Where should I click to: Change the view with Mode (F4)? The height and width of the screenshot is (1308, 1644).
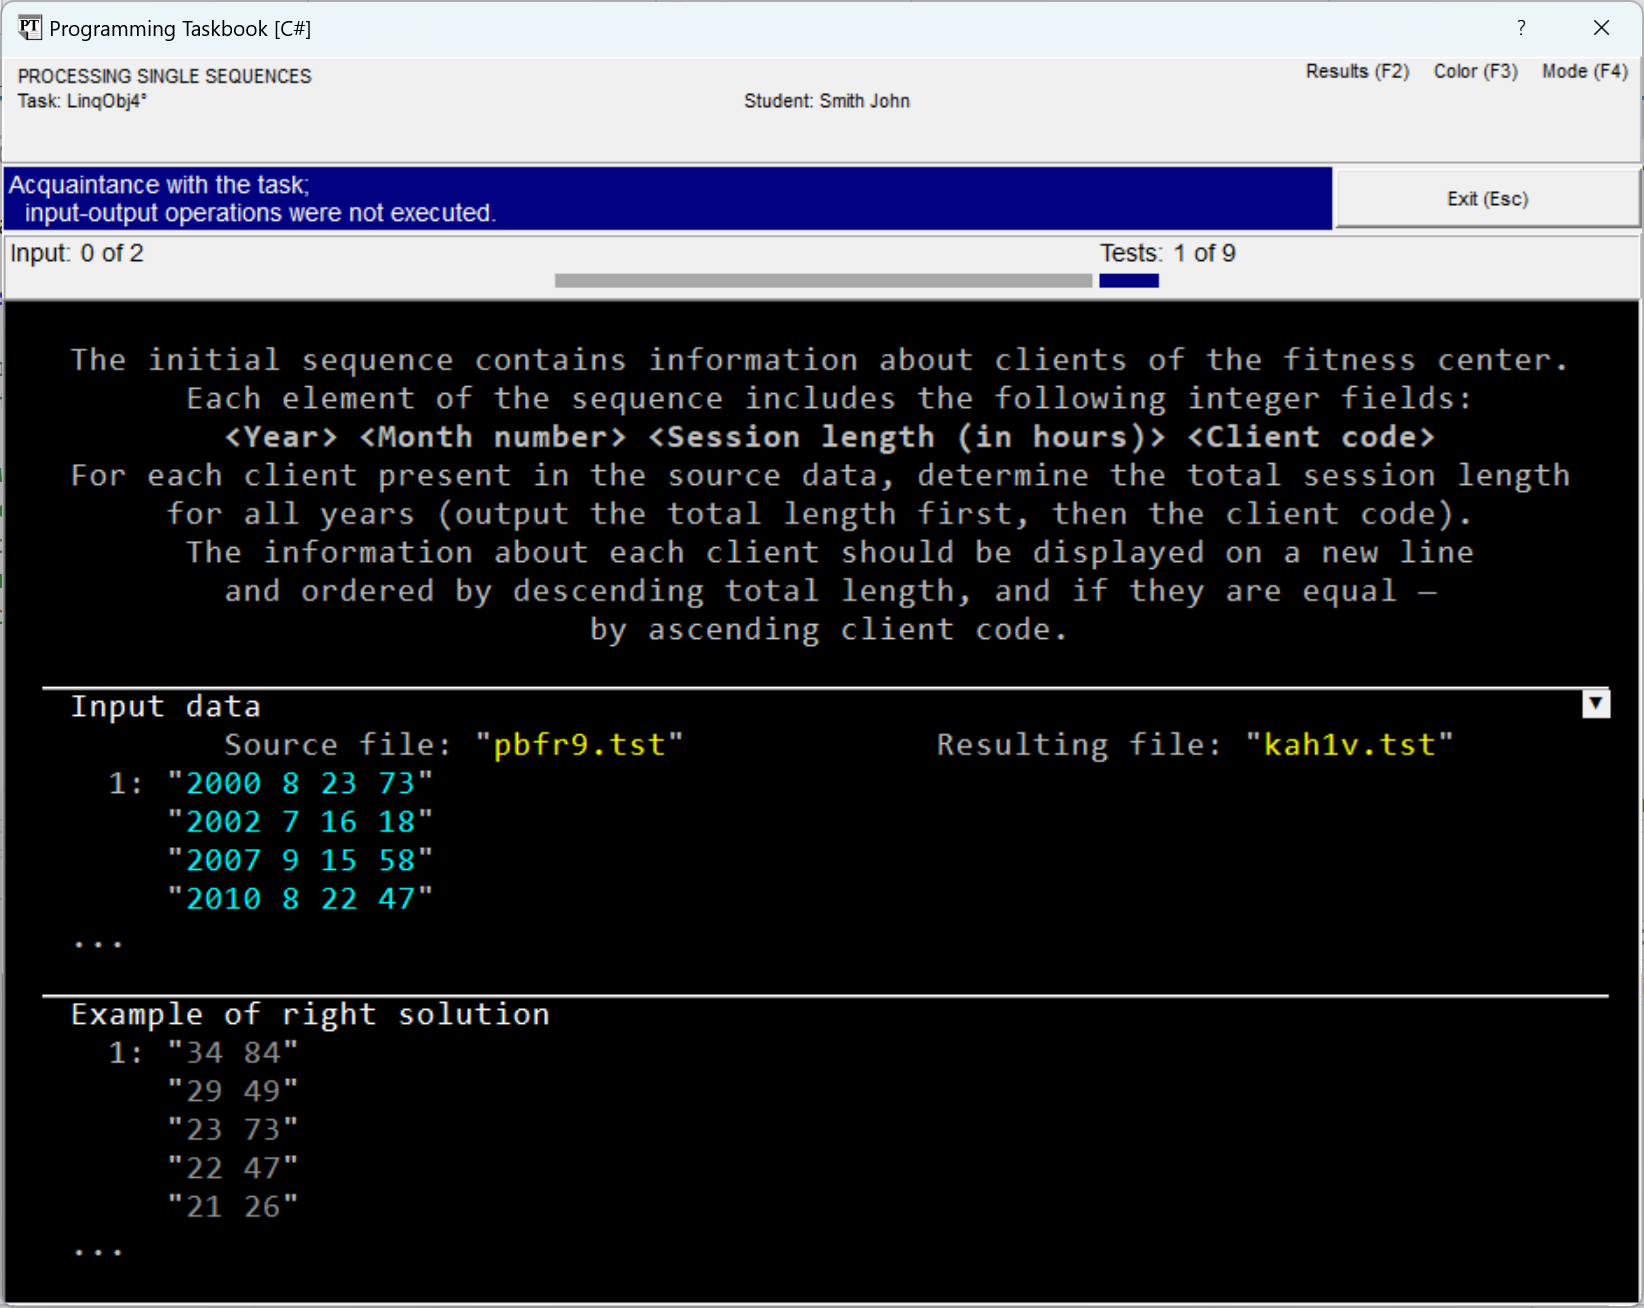[1584, 72]
